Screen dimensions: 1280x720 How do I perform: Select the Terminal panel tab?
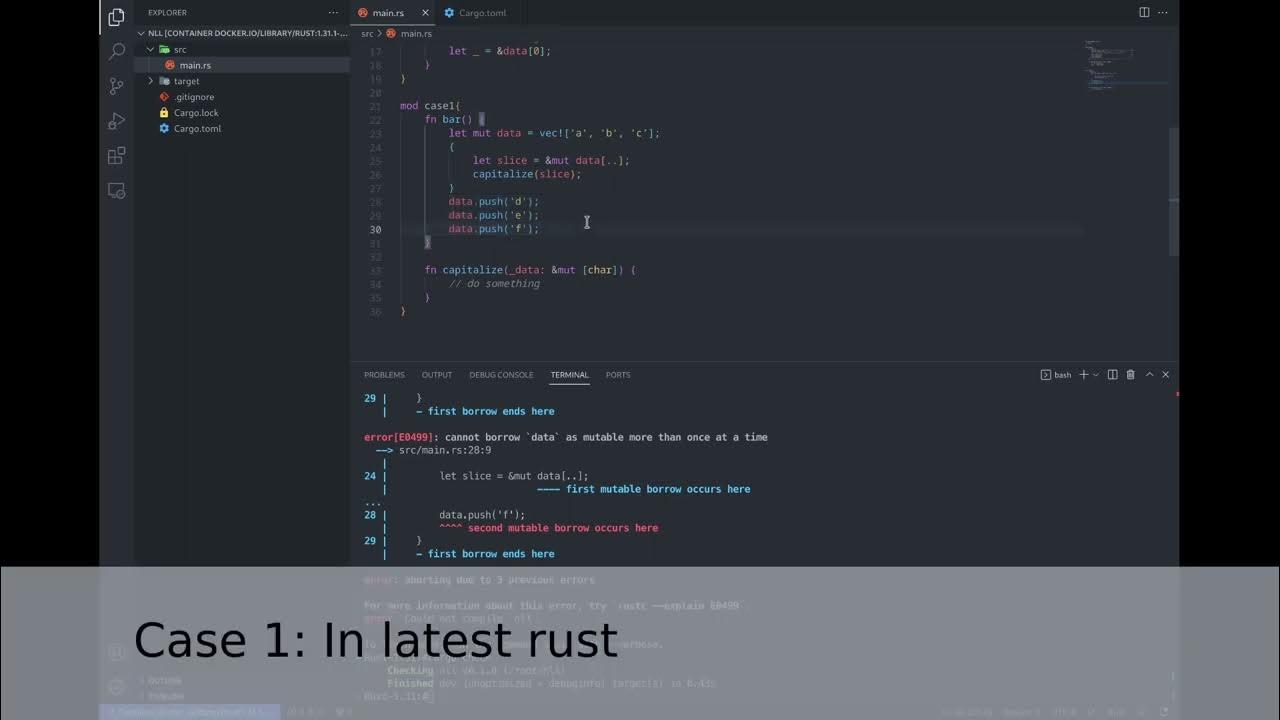coord(569,375)
